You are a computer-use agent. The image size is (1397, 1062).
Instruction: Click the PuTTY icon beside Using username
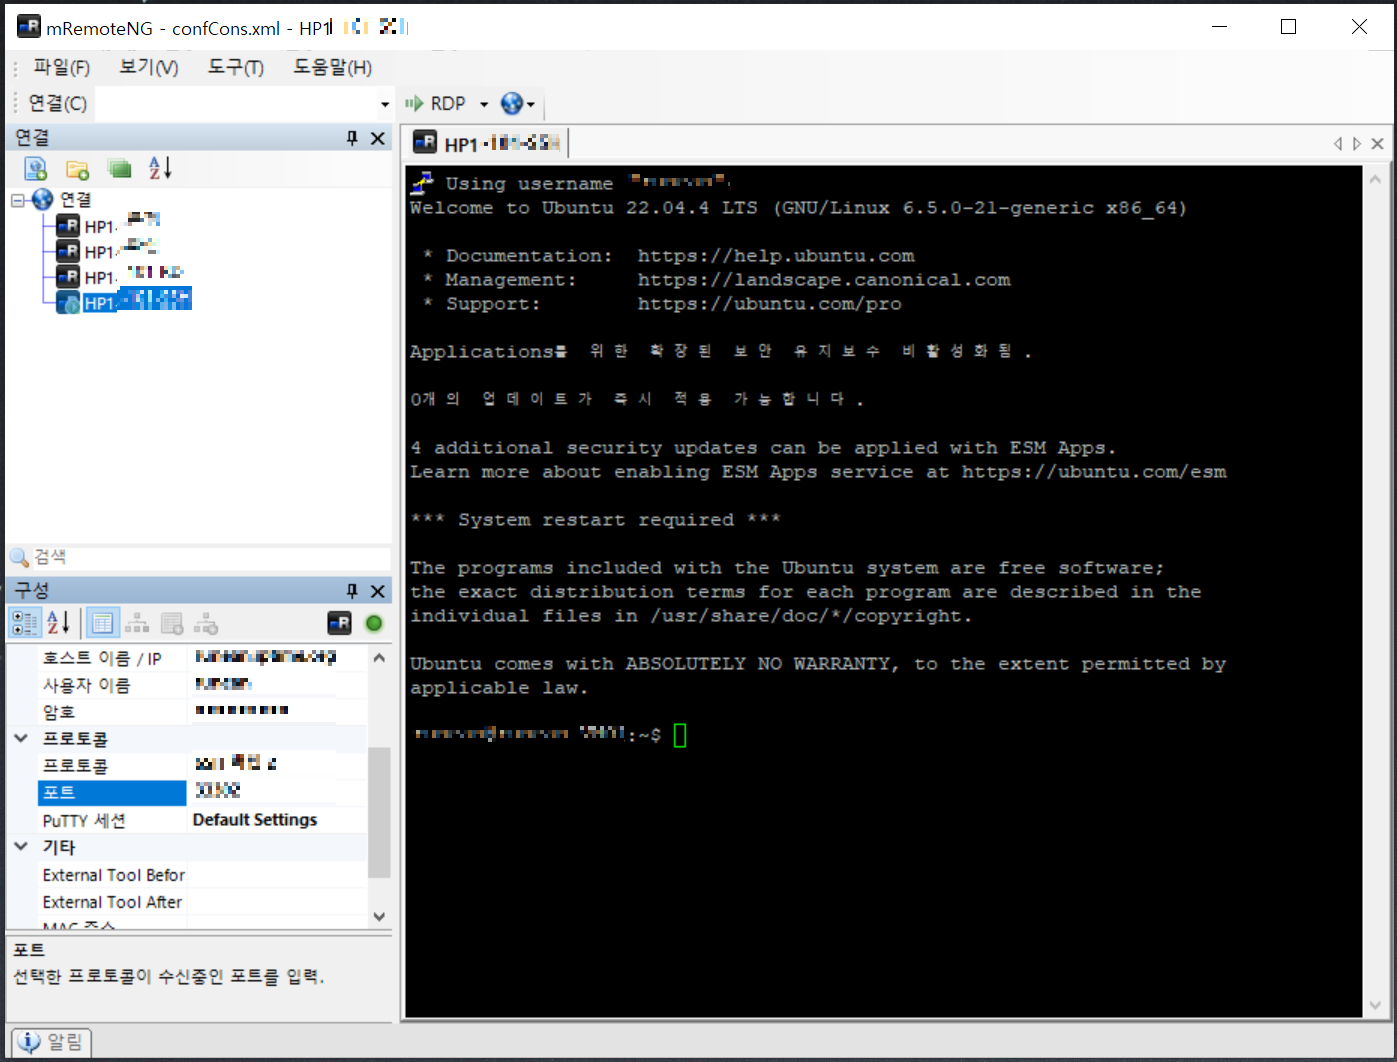(x=422, y=183)
